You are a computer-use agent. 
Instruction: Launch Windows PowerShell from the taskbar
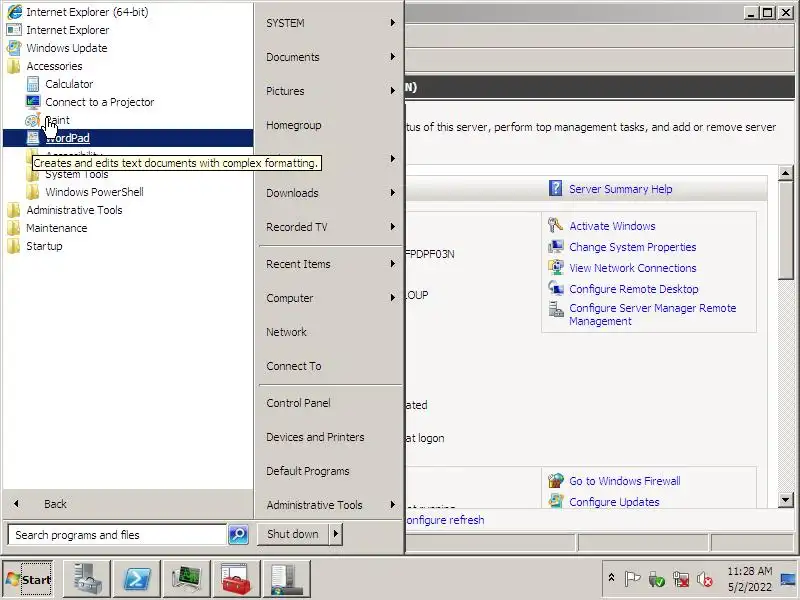tap(137, 579)
